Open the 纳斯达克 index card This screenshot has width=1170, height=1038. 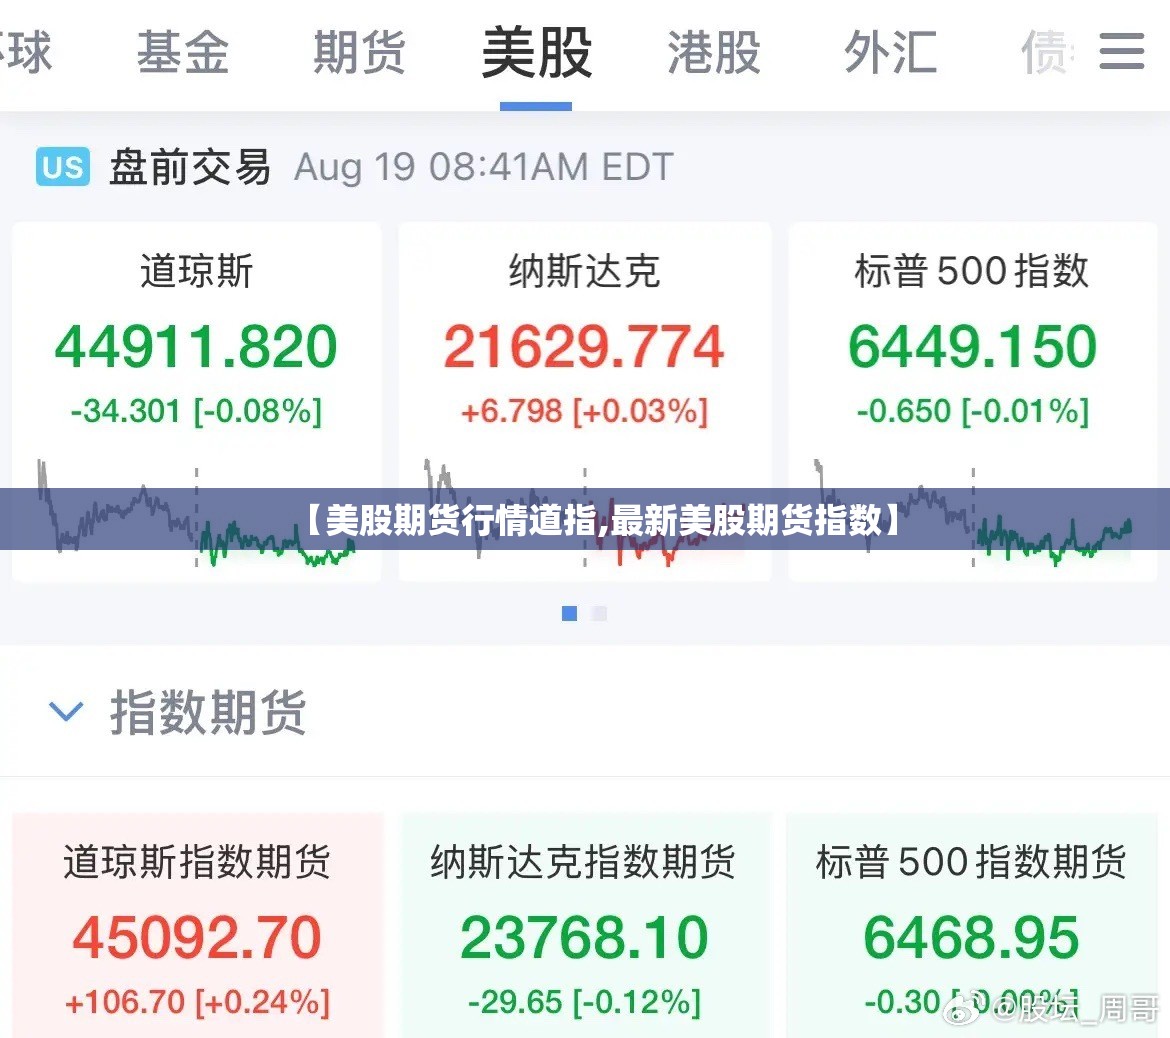(x=584, y=401)
